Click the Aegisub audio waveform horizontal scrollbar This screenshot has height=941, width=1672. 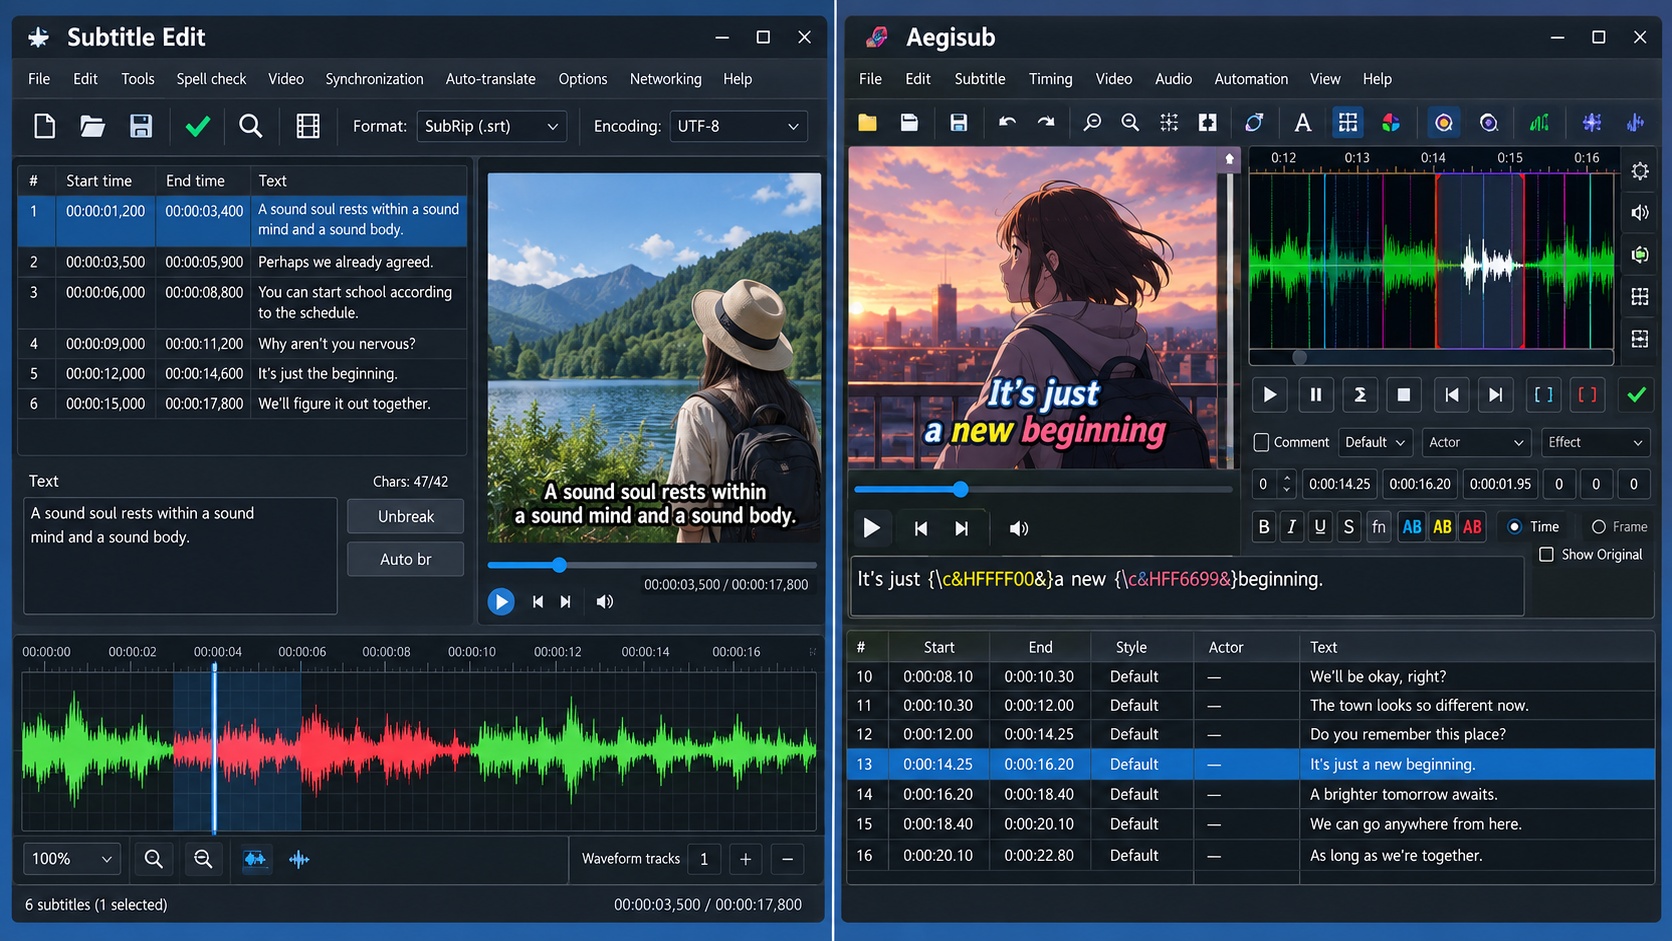tap(1431, 357)
